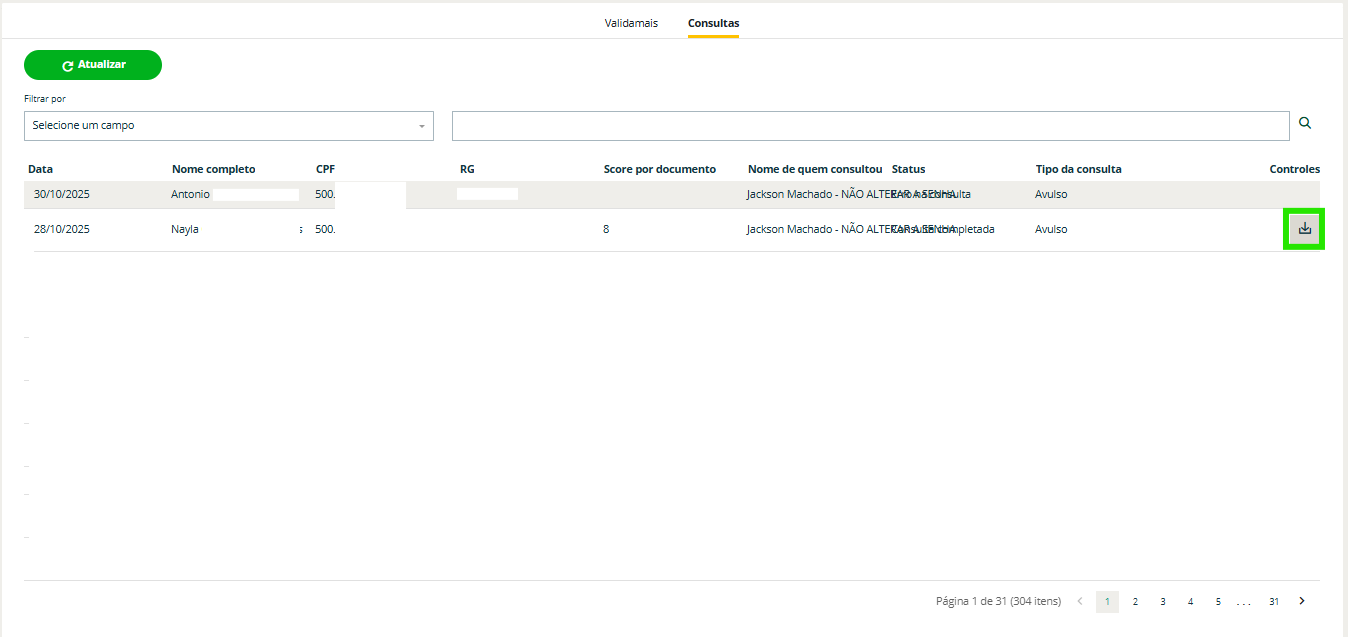Navigate to page 5
This screenshot has width=1348, height=637.
pyautogui.click(x=1218, y=601)
